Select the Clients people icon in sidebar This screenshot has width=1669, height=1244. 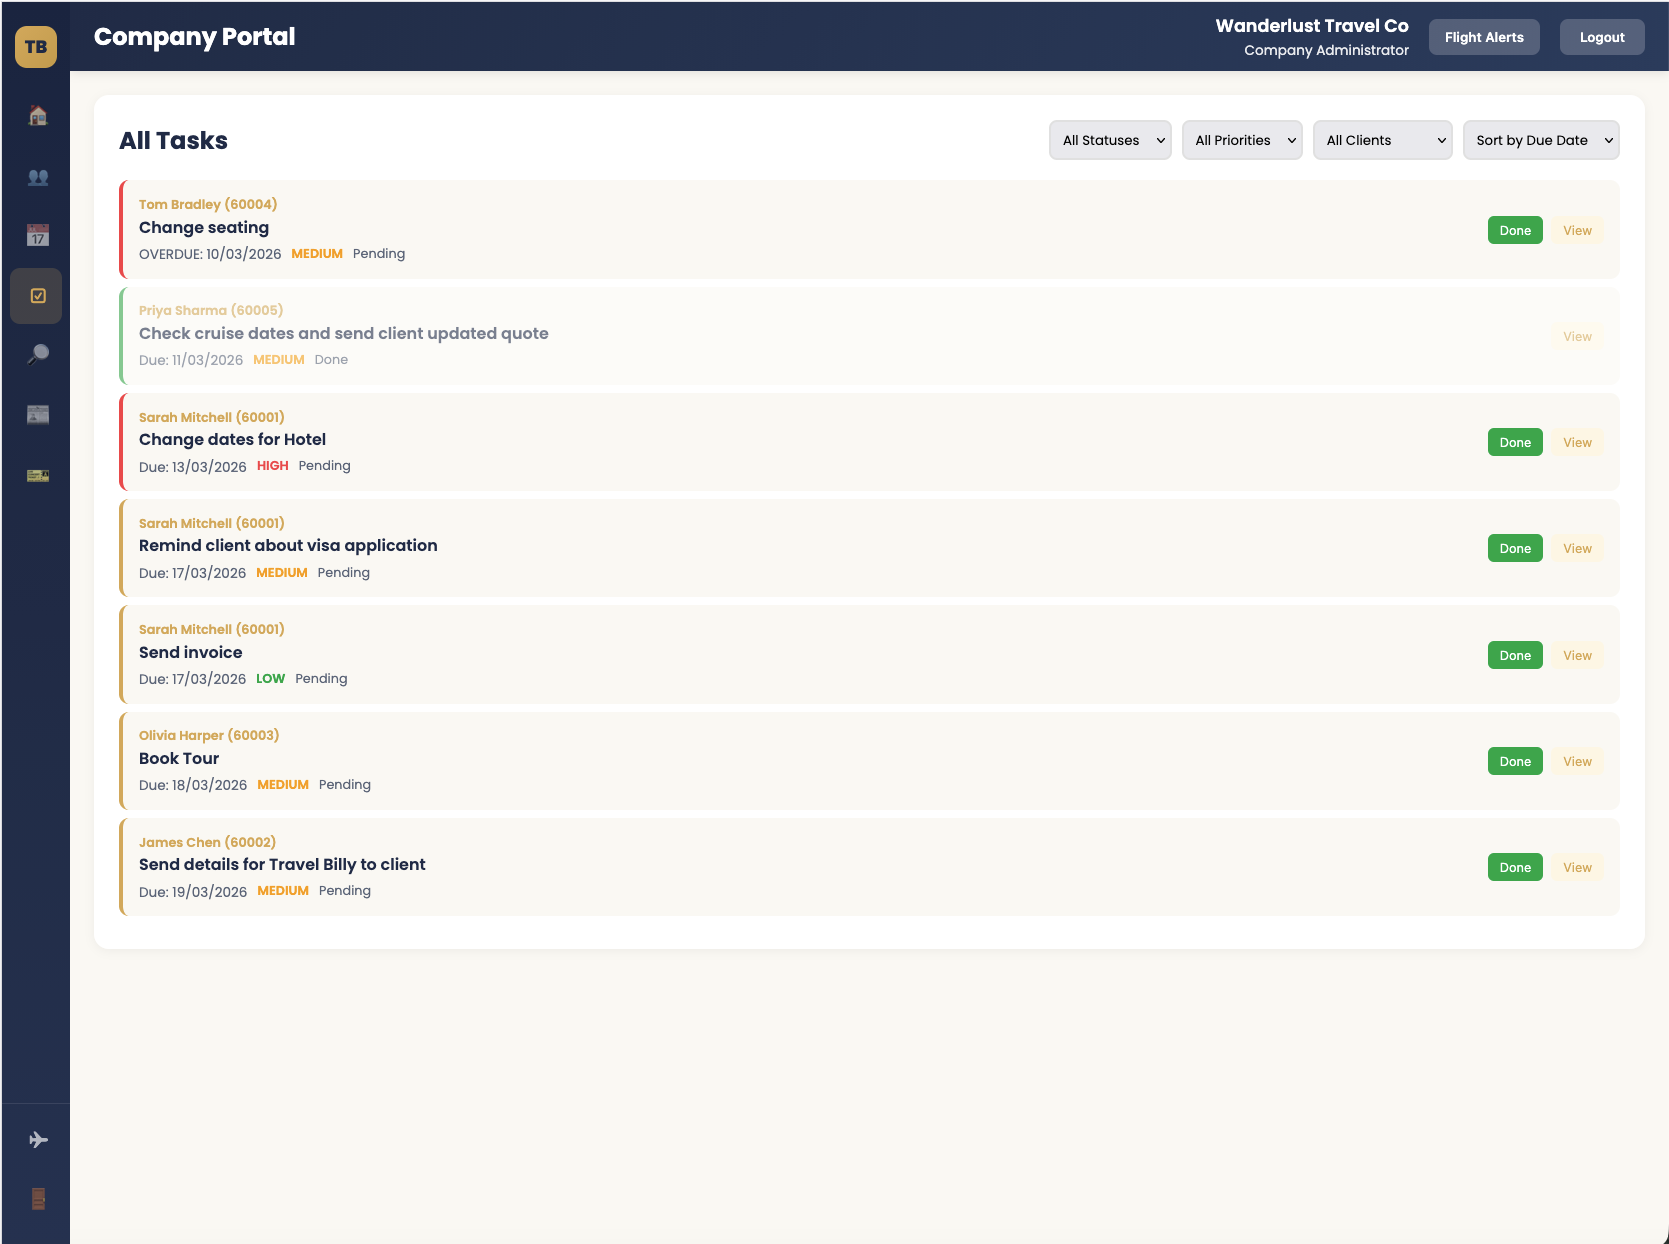(36, 177)
